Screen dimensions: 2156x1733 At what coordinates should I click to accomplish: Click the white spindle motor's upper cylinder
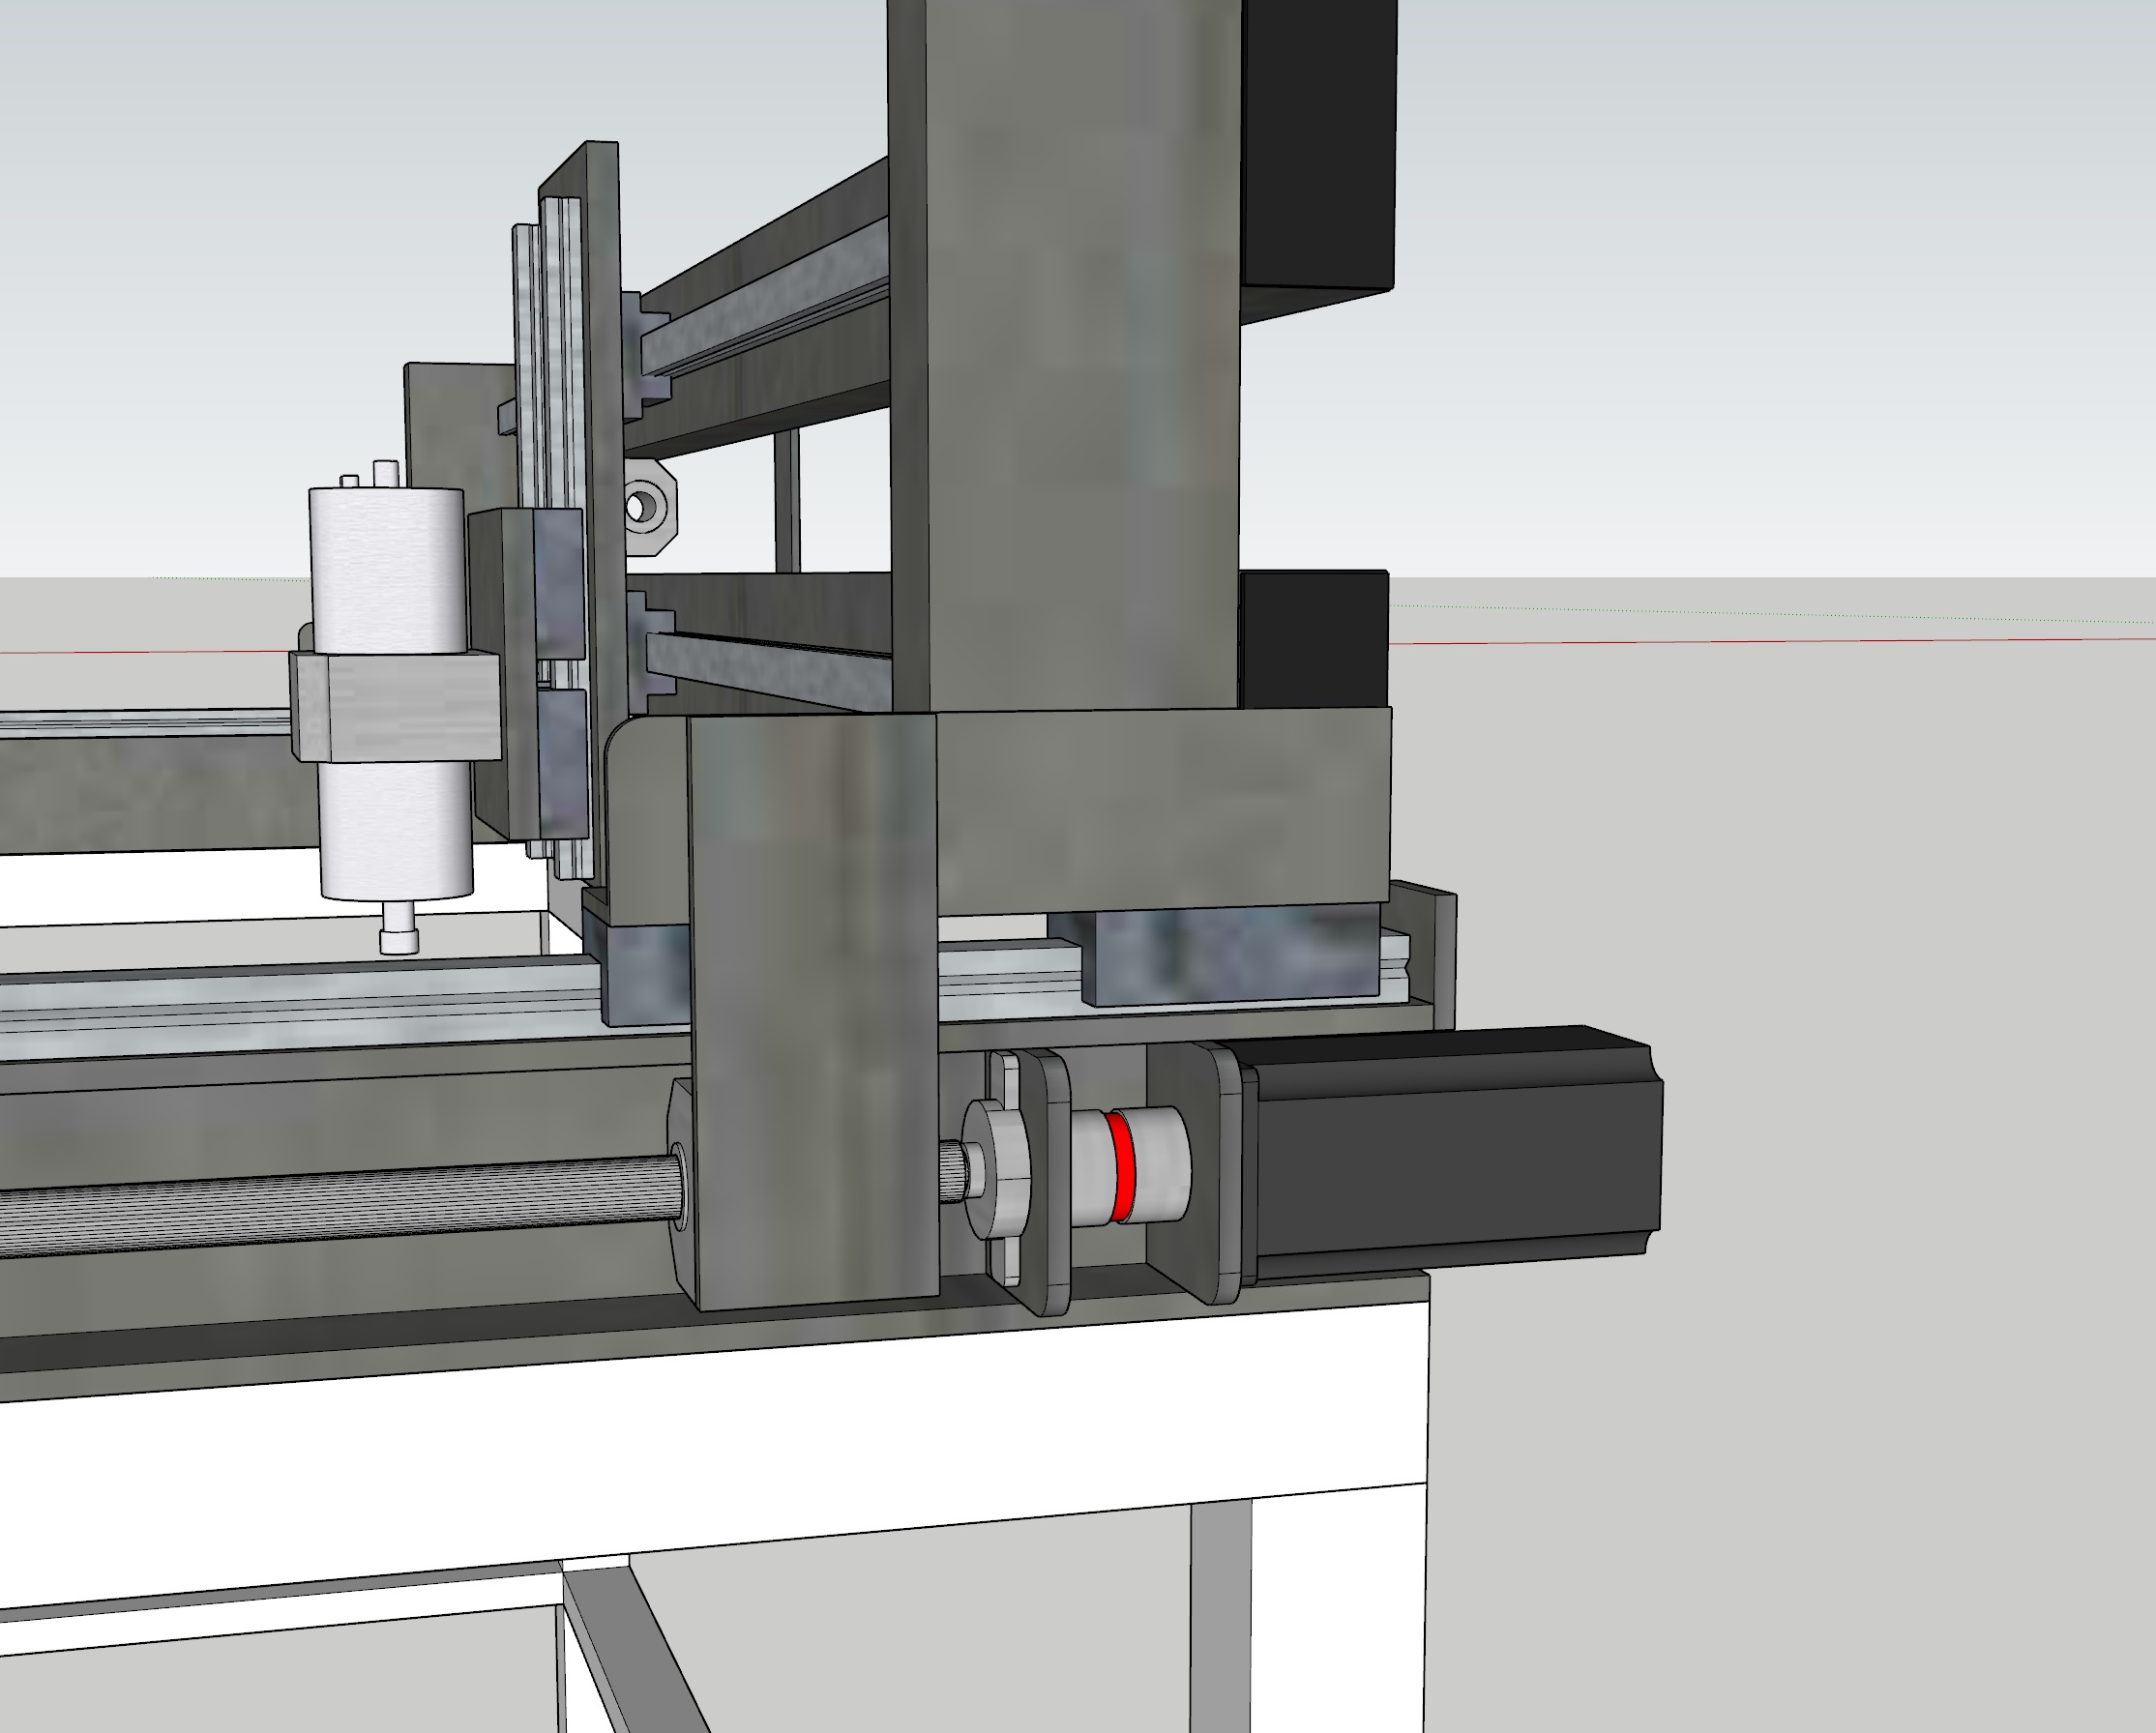(388, 570)
